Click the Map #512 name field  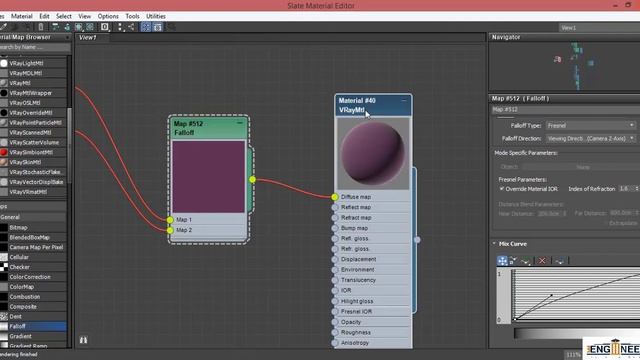pos(565,109)
